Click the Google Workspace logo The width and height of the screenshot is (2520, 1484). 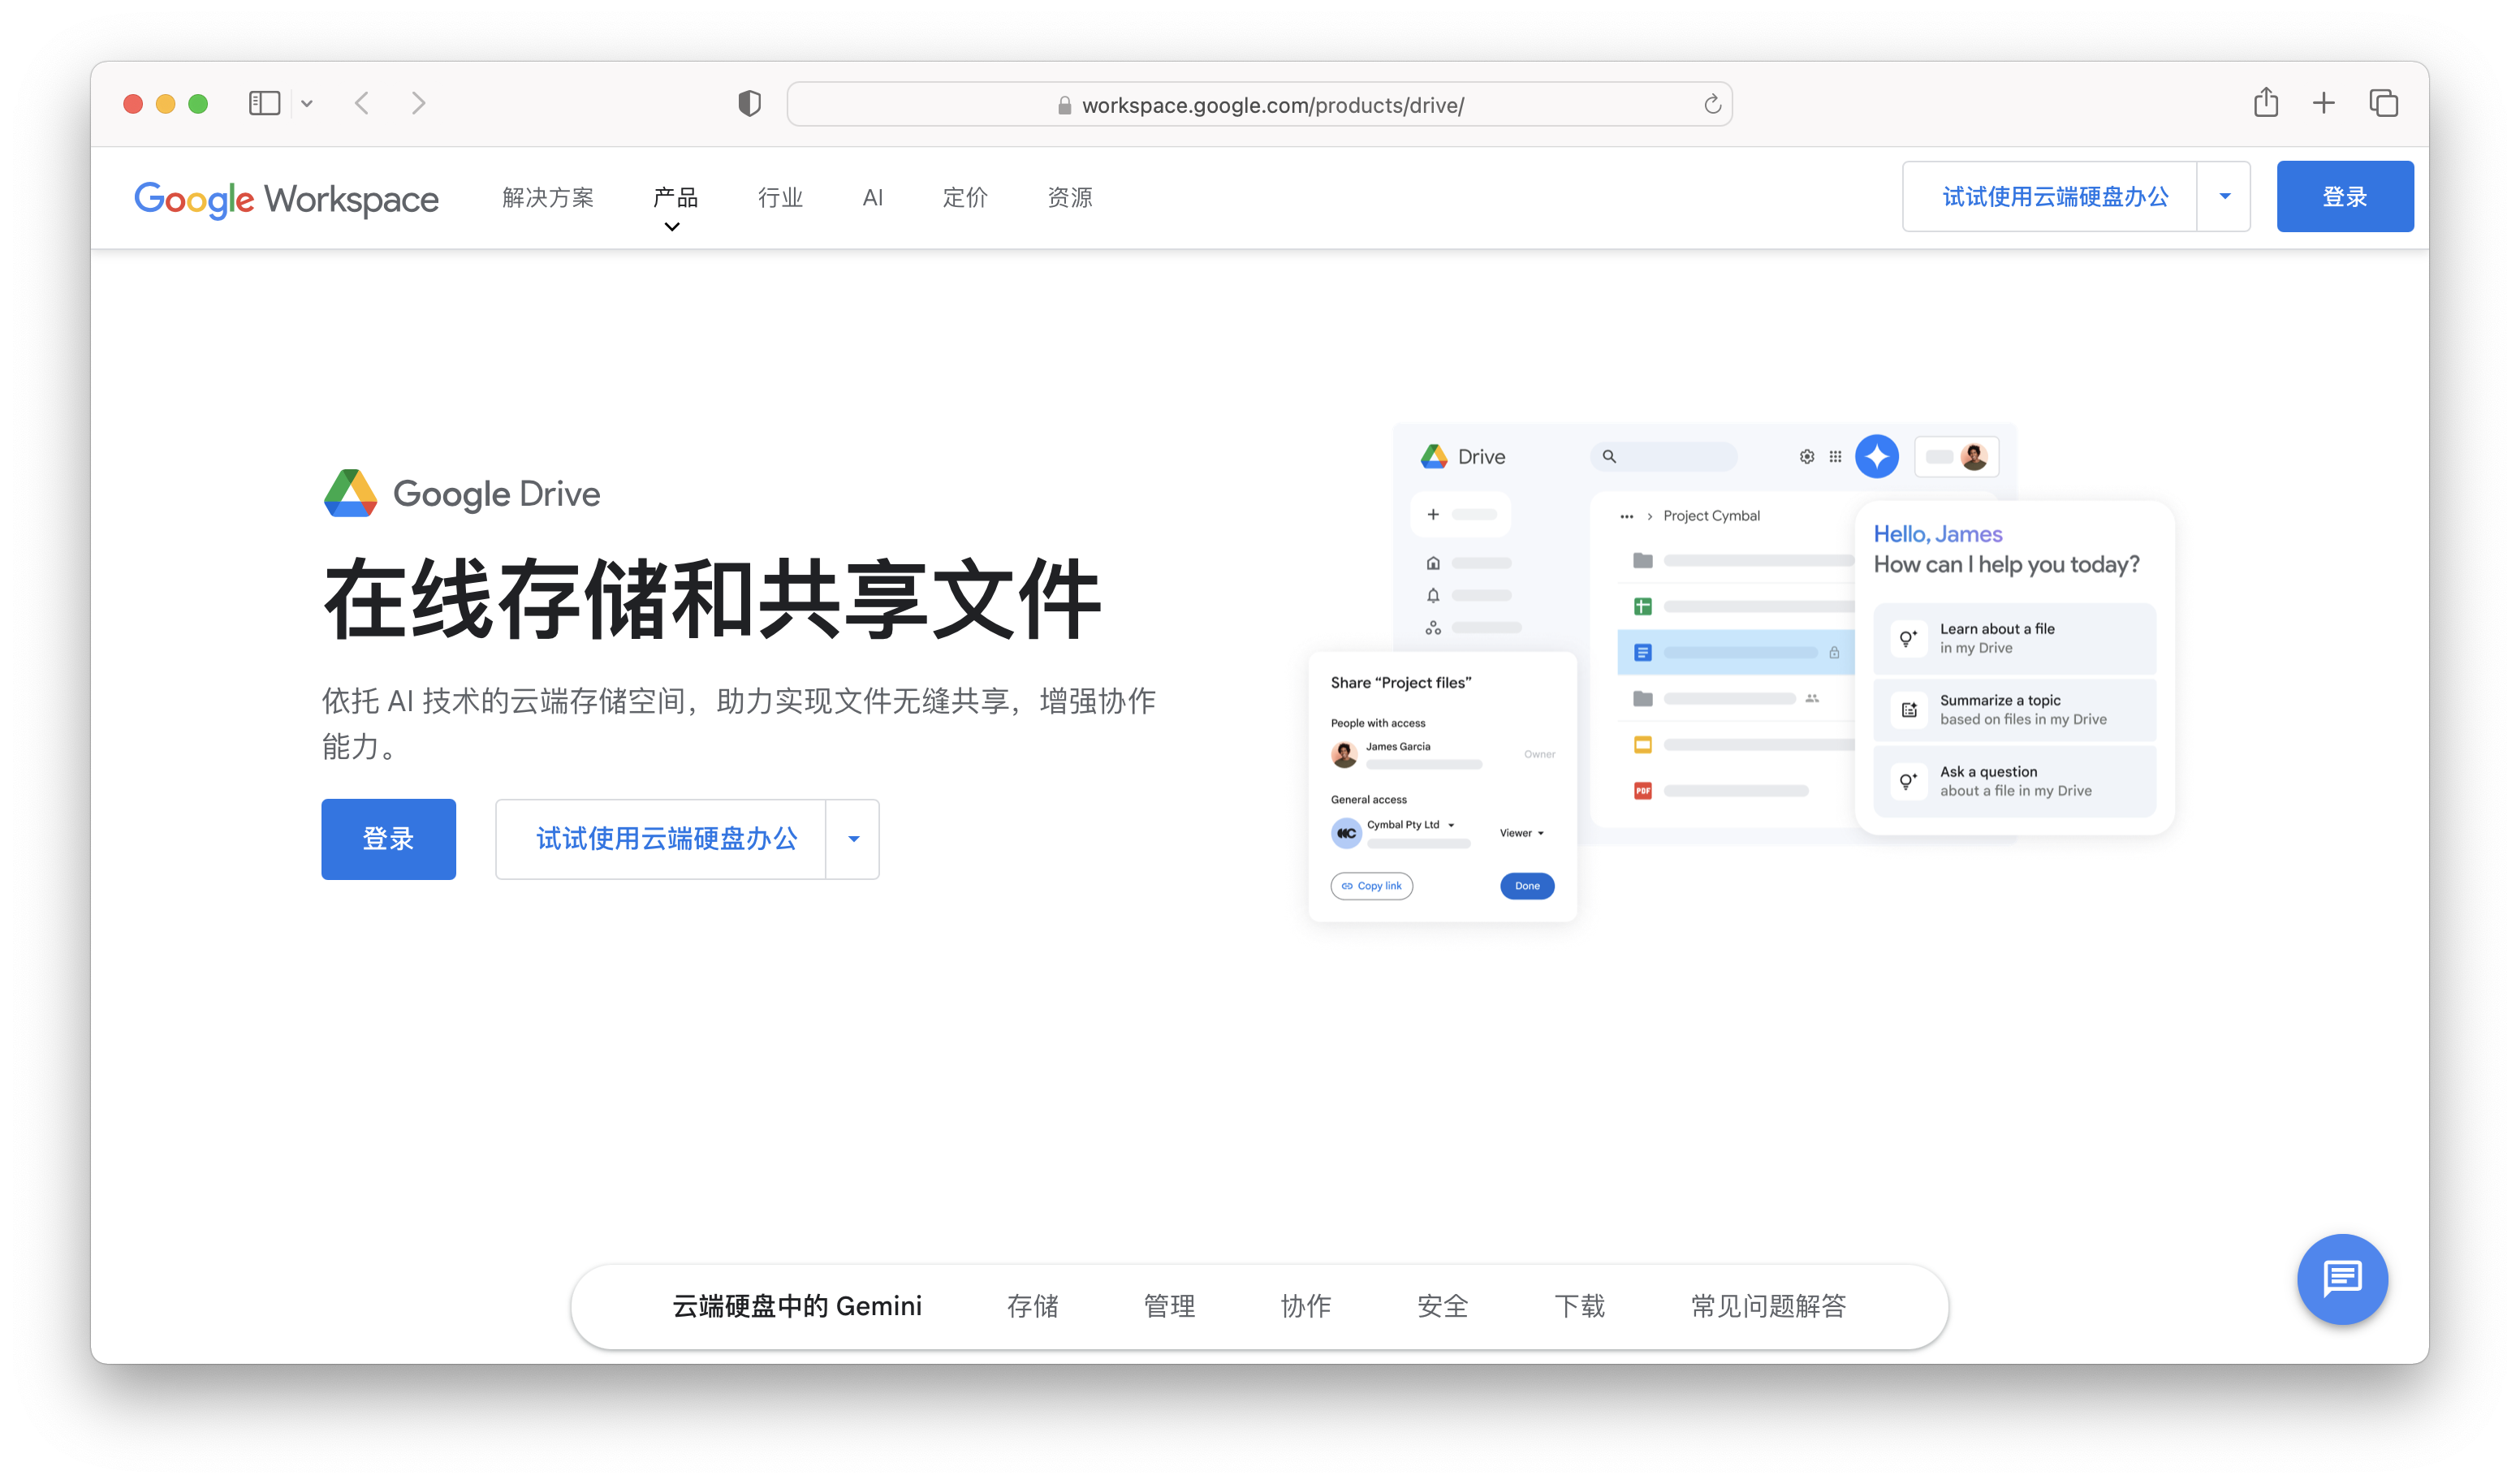[287, 198]
